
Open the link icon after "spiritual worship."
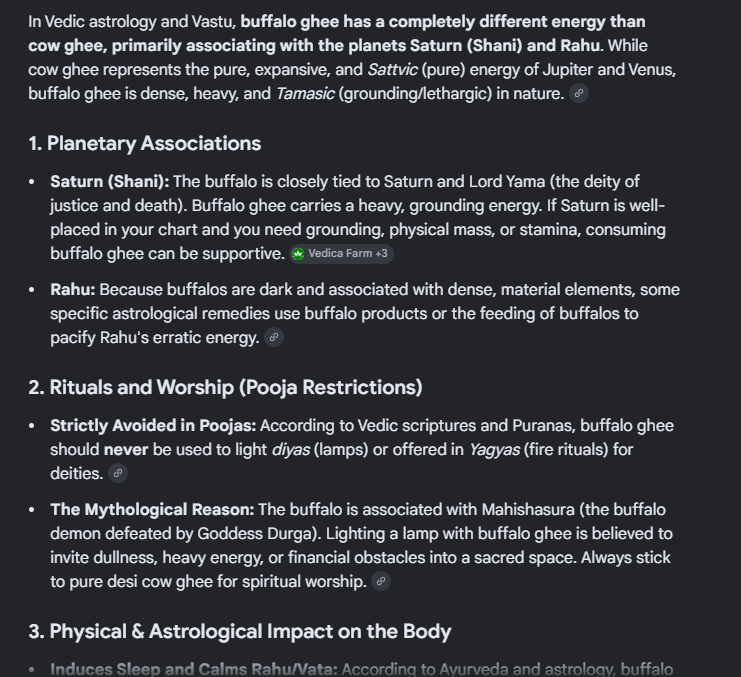pyautogui.click(x=381, y=581)
